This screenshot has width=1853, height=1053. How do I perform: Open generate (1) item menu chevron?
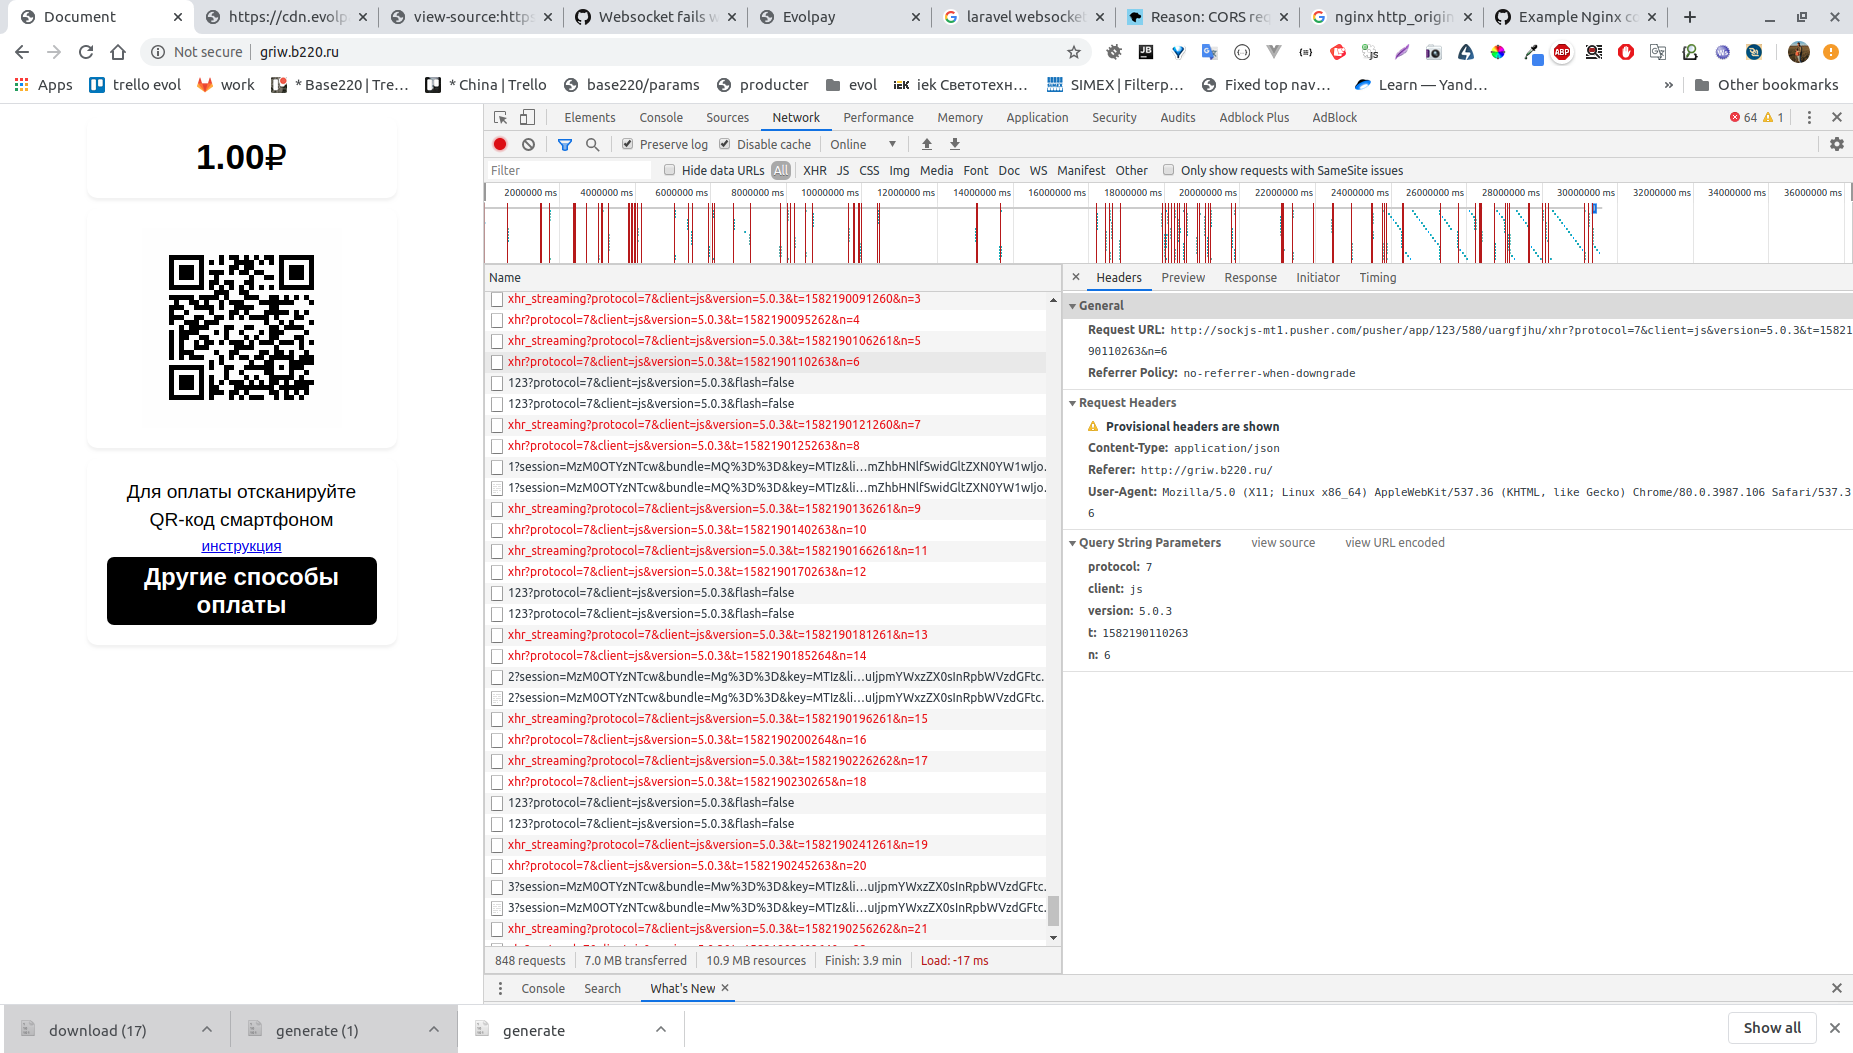tap(433, 1029)
